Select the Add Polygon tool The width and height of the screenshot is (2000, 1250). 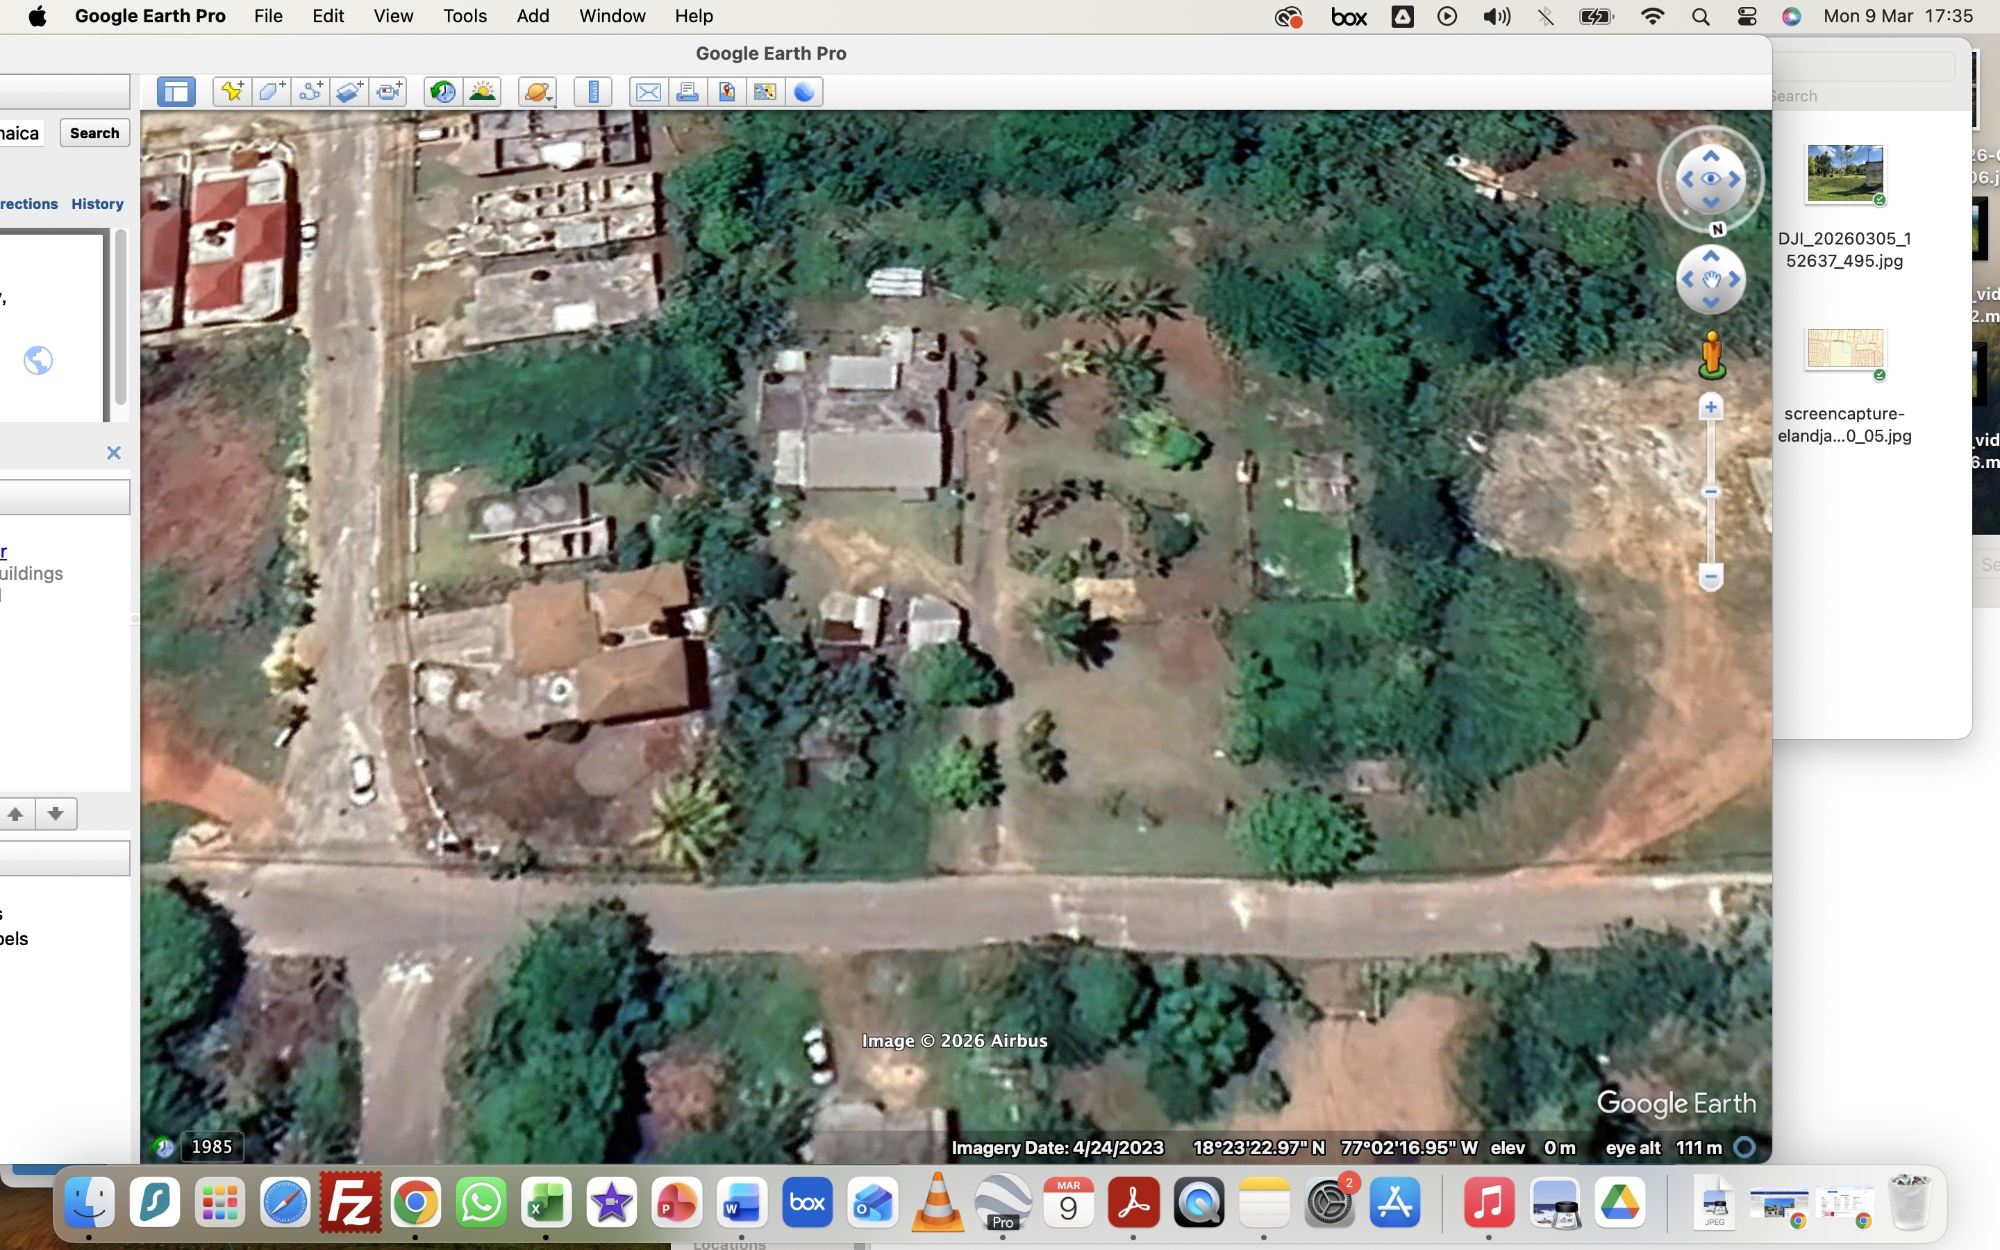(x=271, y=92)
